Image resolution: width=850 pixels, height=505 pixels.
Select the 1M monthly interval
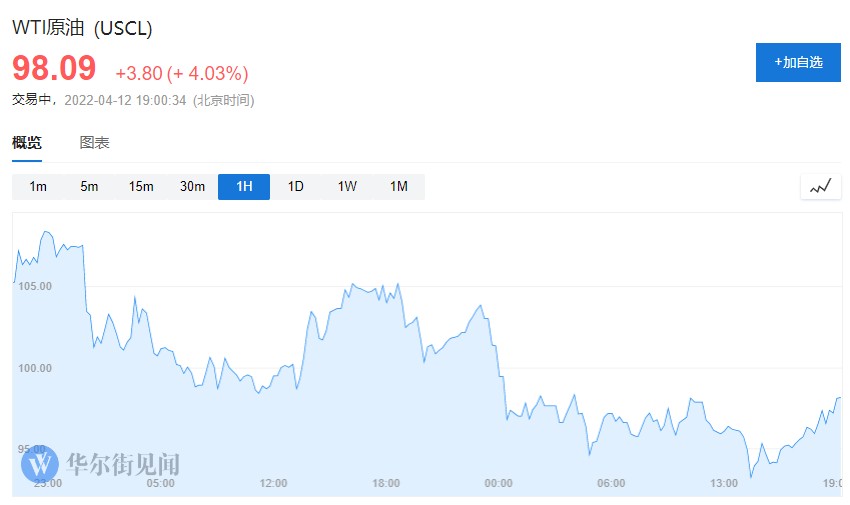(x=398, y=187)
